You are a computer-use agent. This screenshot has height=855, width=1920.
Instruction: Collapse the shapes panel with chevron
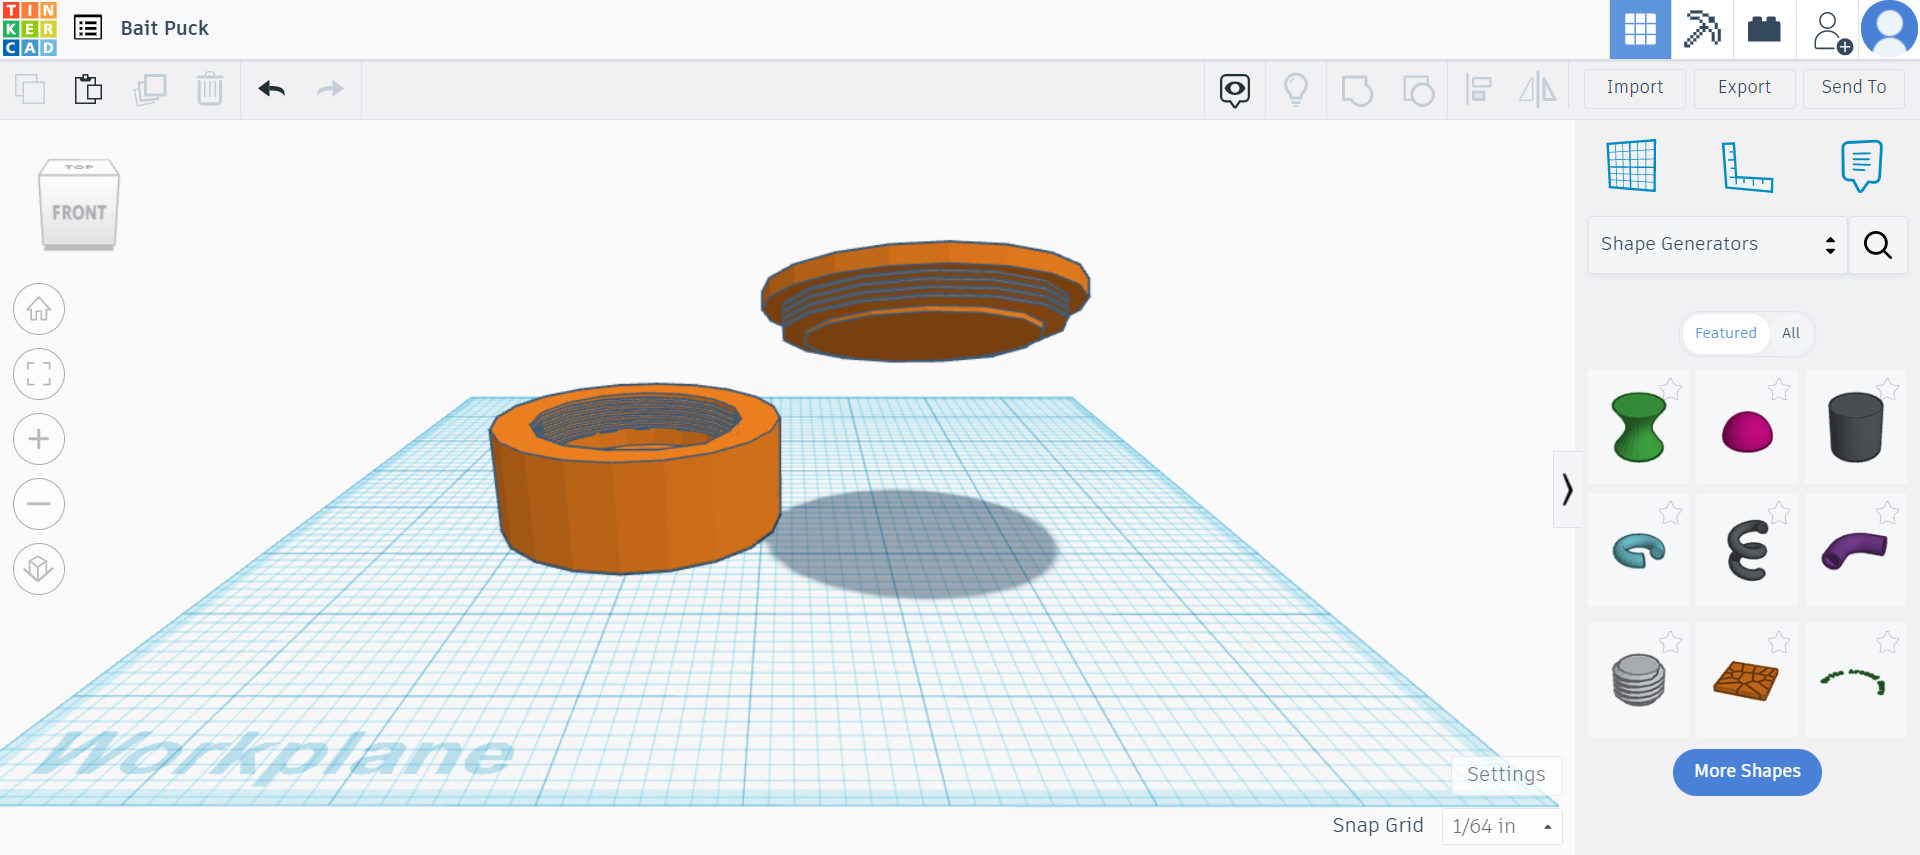click(1567, 489)
